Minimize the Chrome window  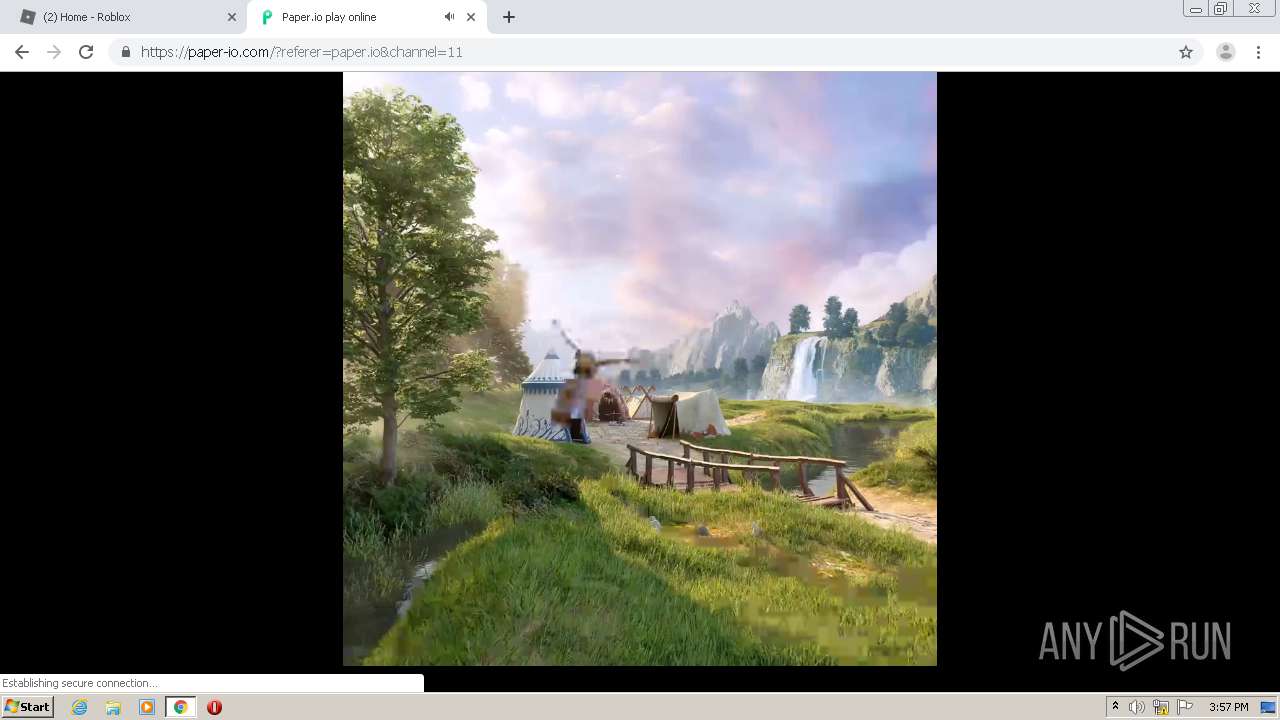[1196, 9]
